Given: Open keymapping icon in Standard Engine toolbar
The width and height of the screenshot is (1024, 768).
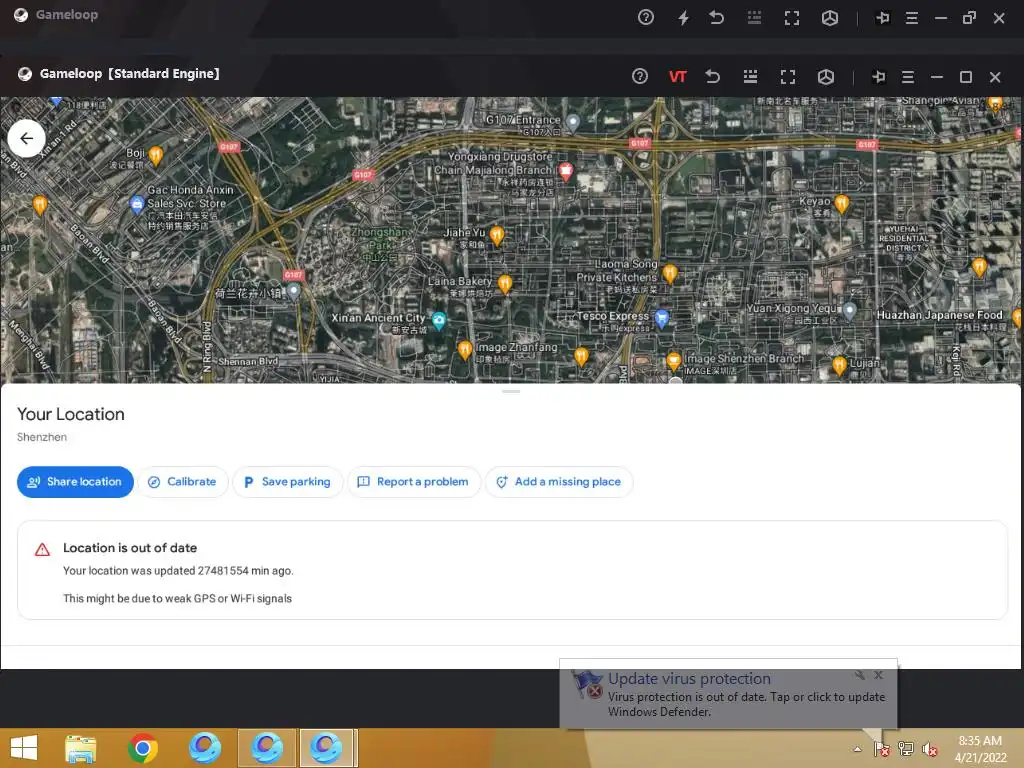Looking at the screenshot, I should tap(750, 76).
